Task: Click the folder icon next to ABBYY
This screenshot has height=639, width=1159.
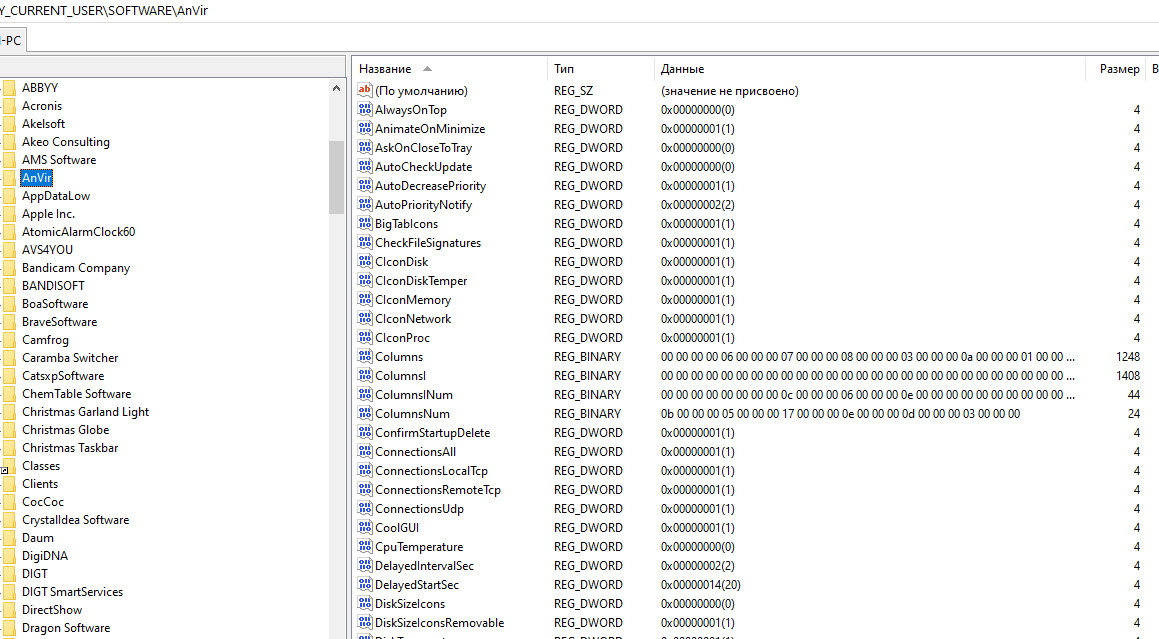Action: click(9, 88)
